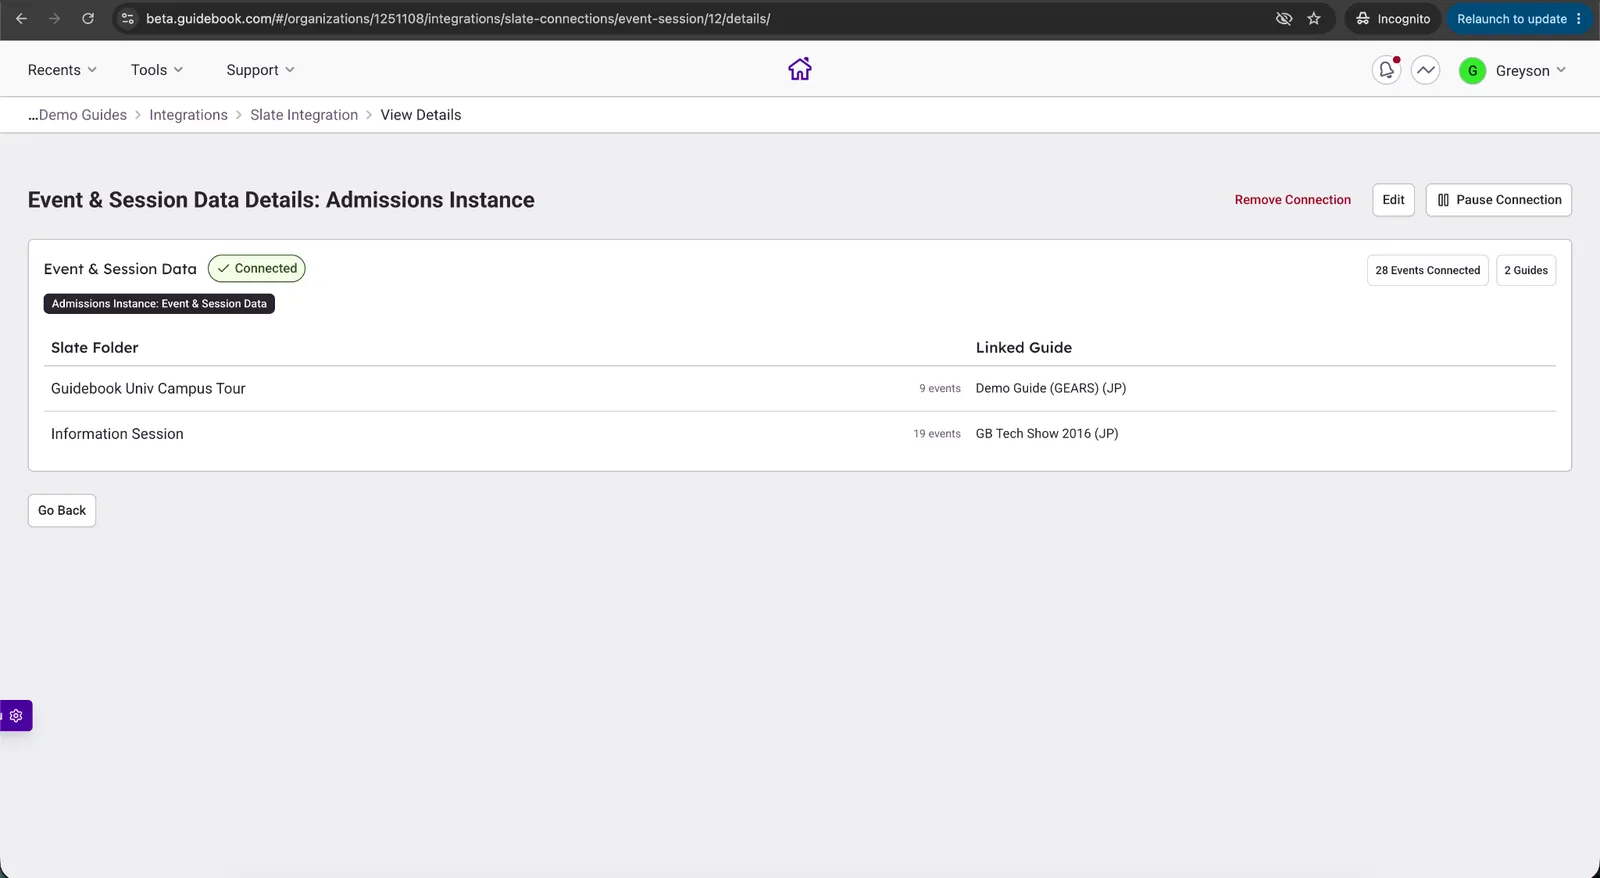
Task: Click the purple settings gear widget
Action: [x=16, y=716]
